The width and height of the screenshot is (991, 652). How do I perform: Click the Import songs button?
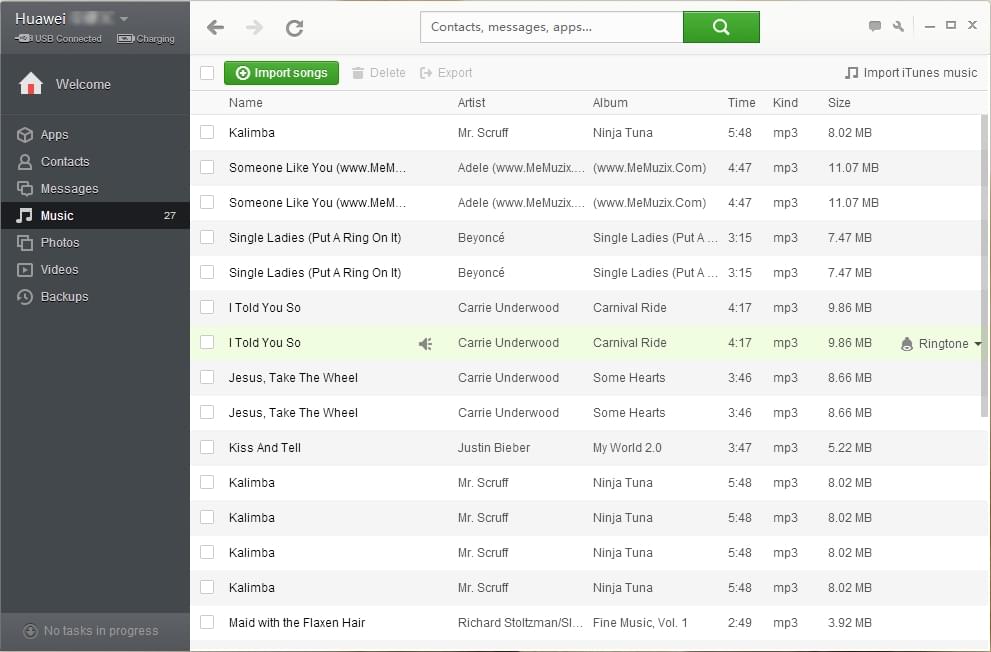tap(281, 73)
